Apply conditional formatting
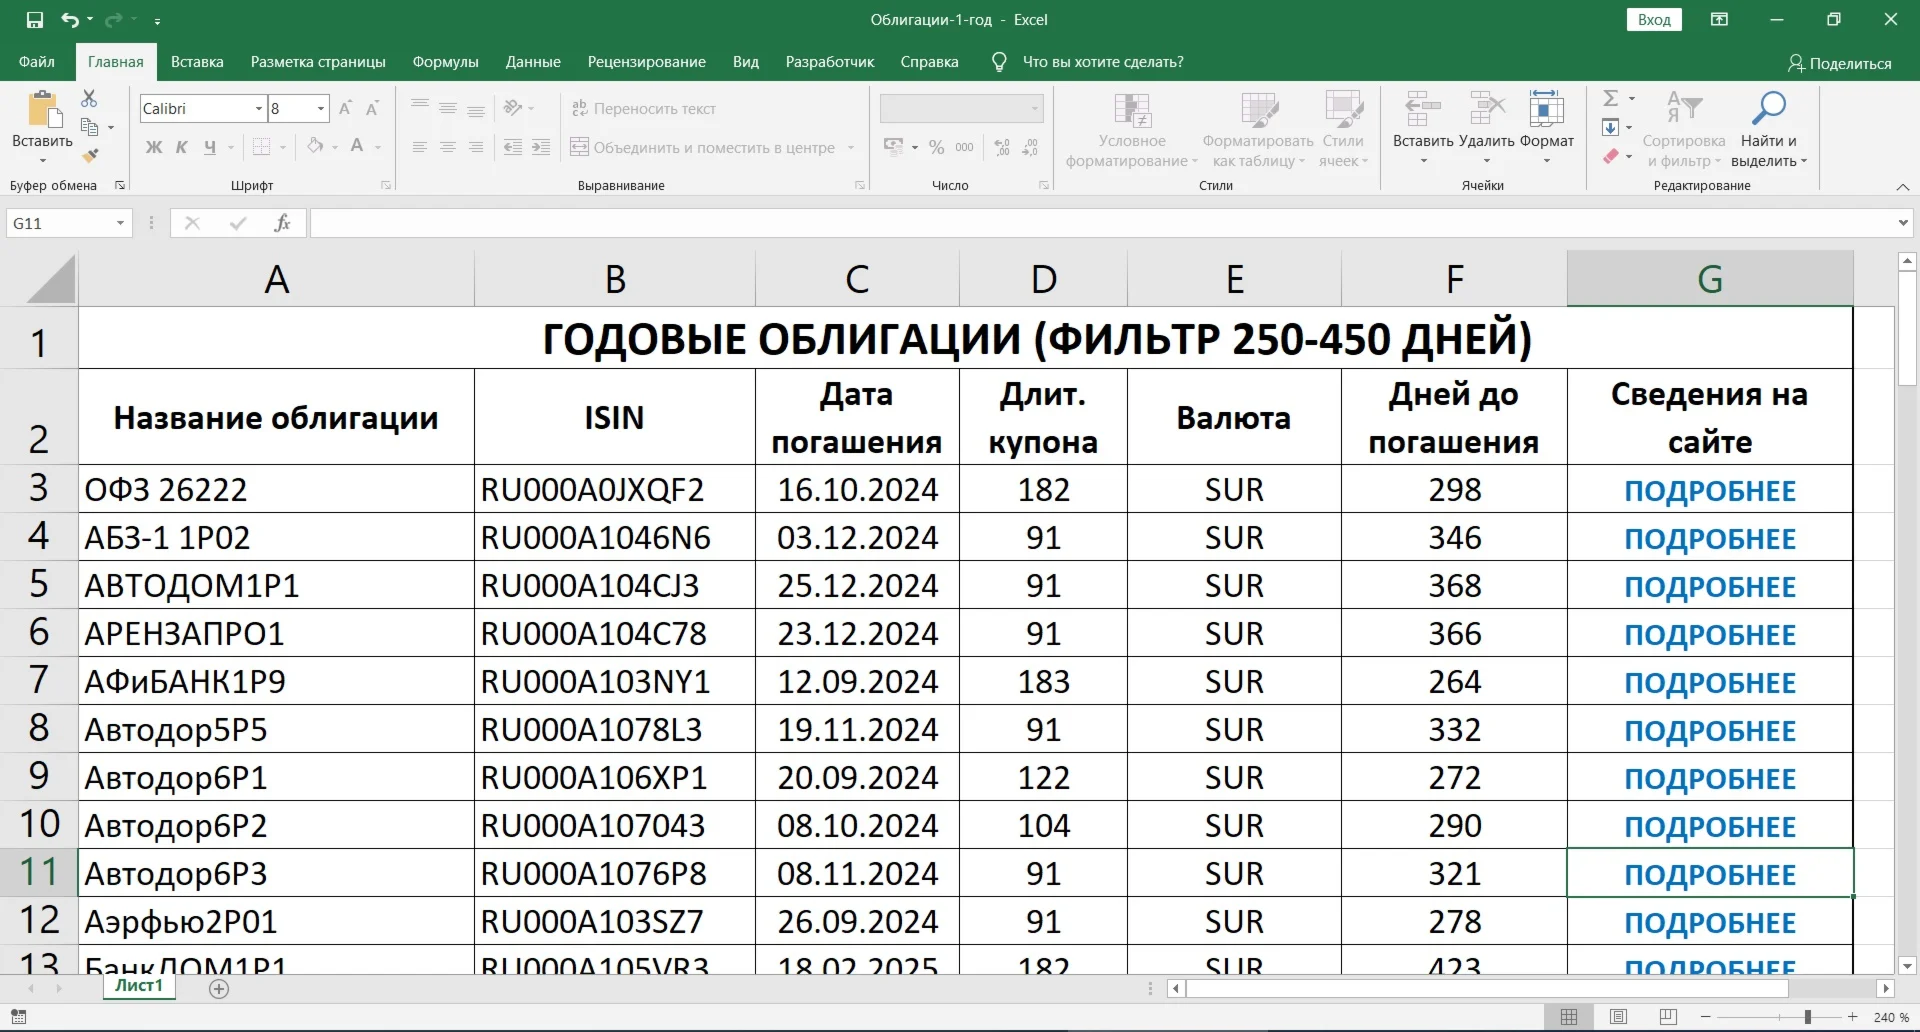 1132,128
